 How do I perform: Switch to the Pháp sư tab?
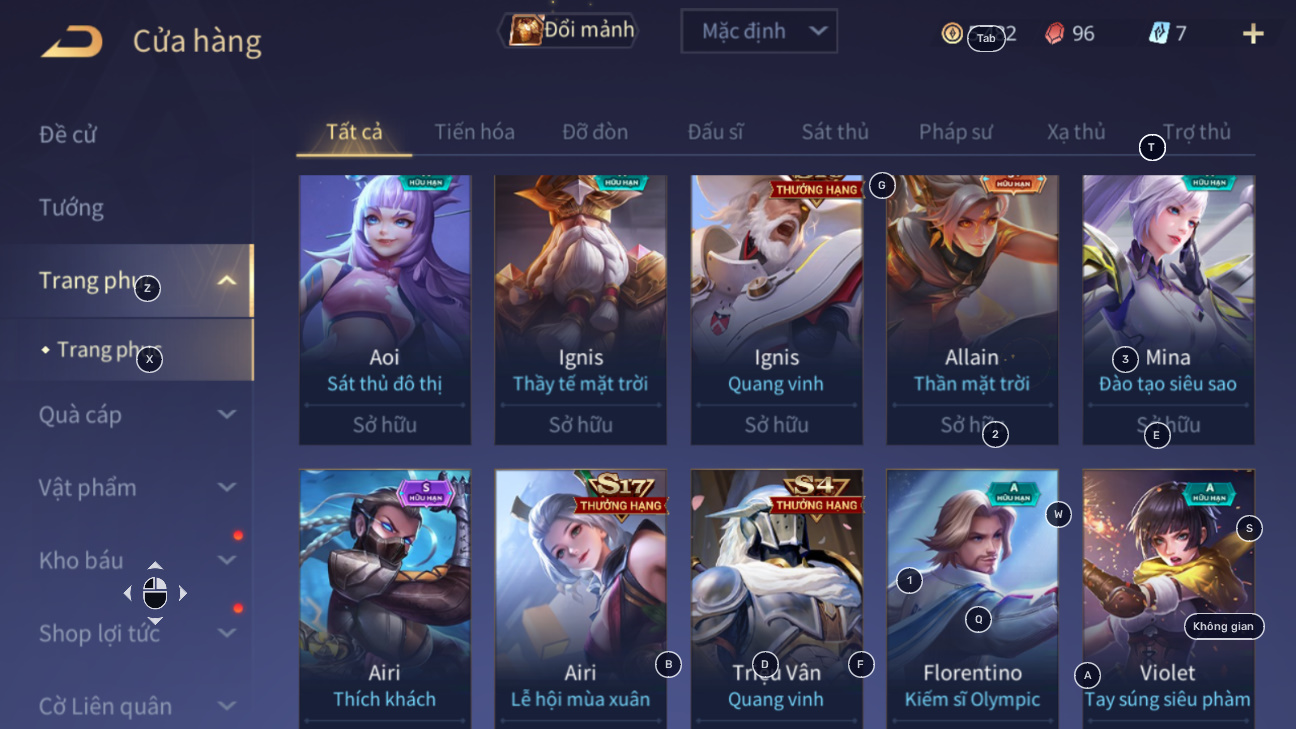[x=956, y=132]
